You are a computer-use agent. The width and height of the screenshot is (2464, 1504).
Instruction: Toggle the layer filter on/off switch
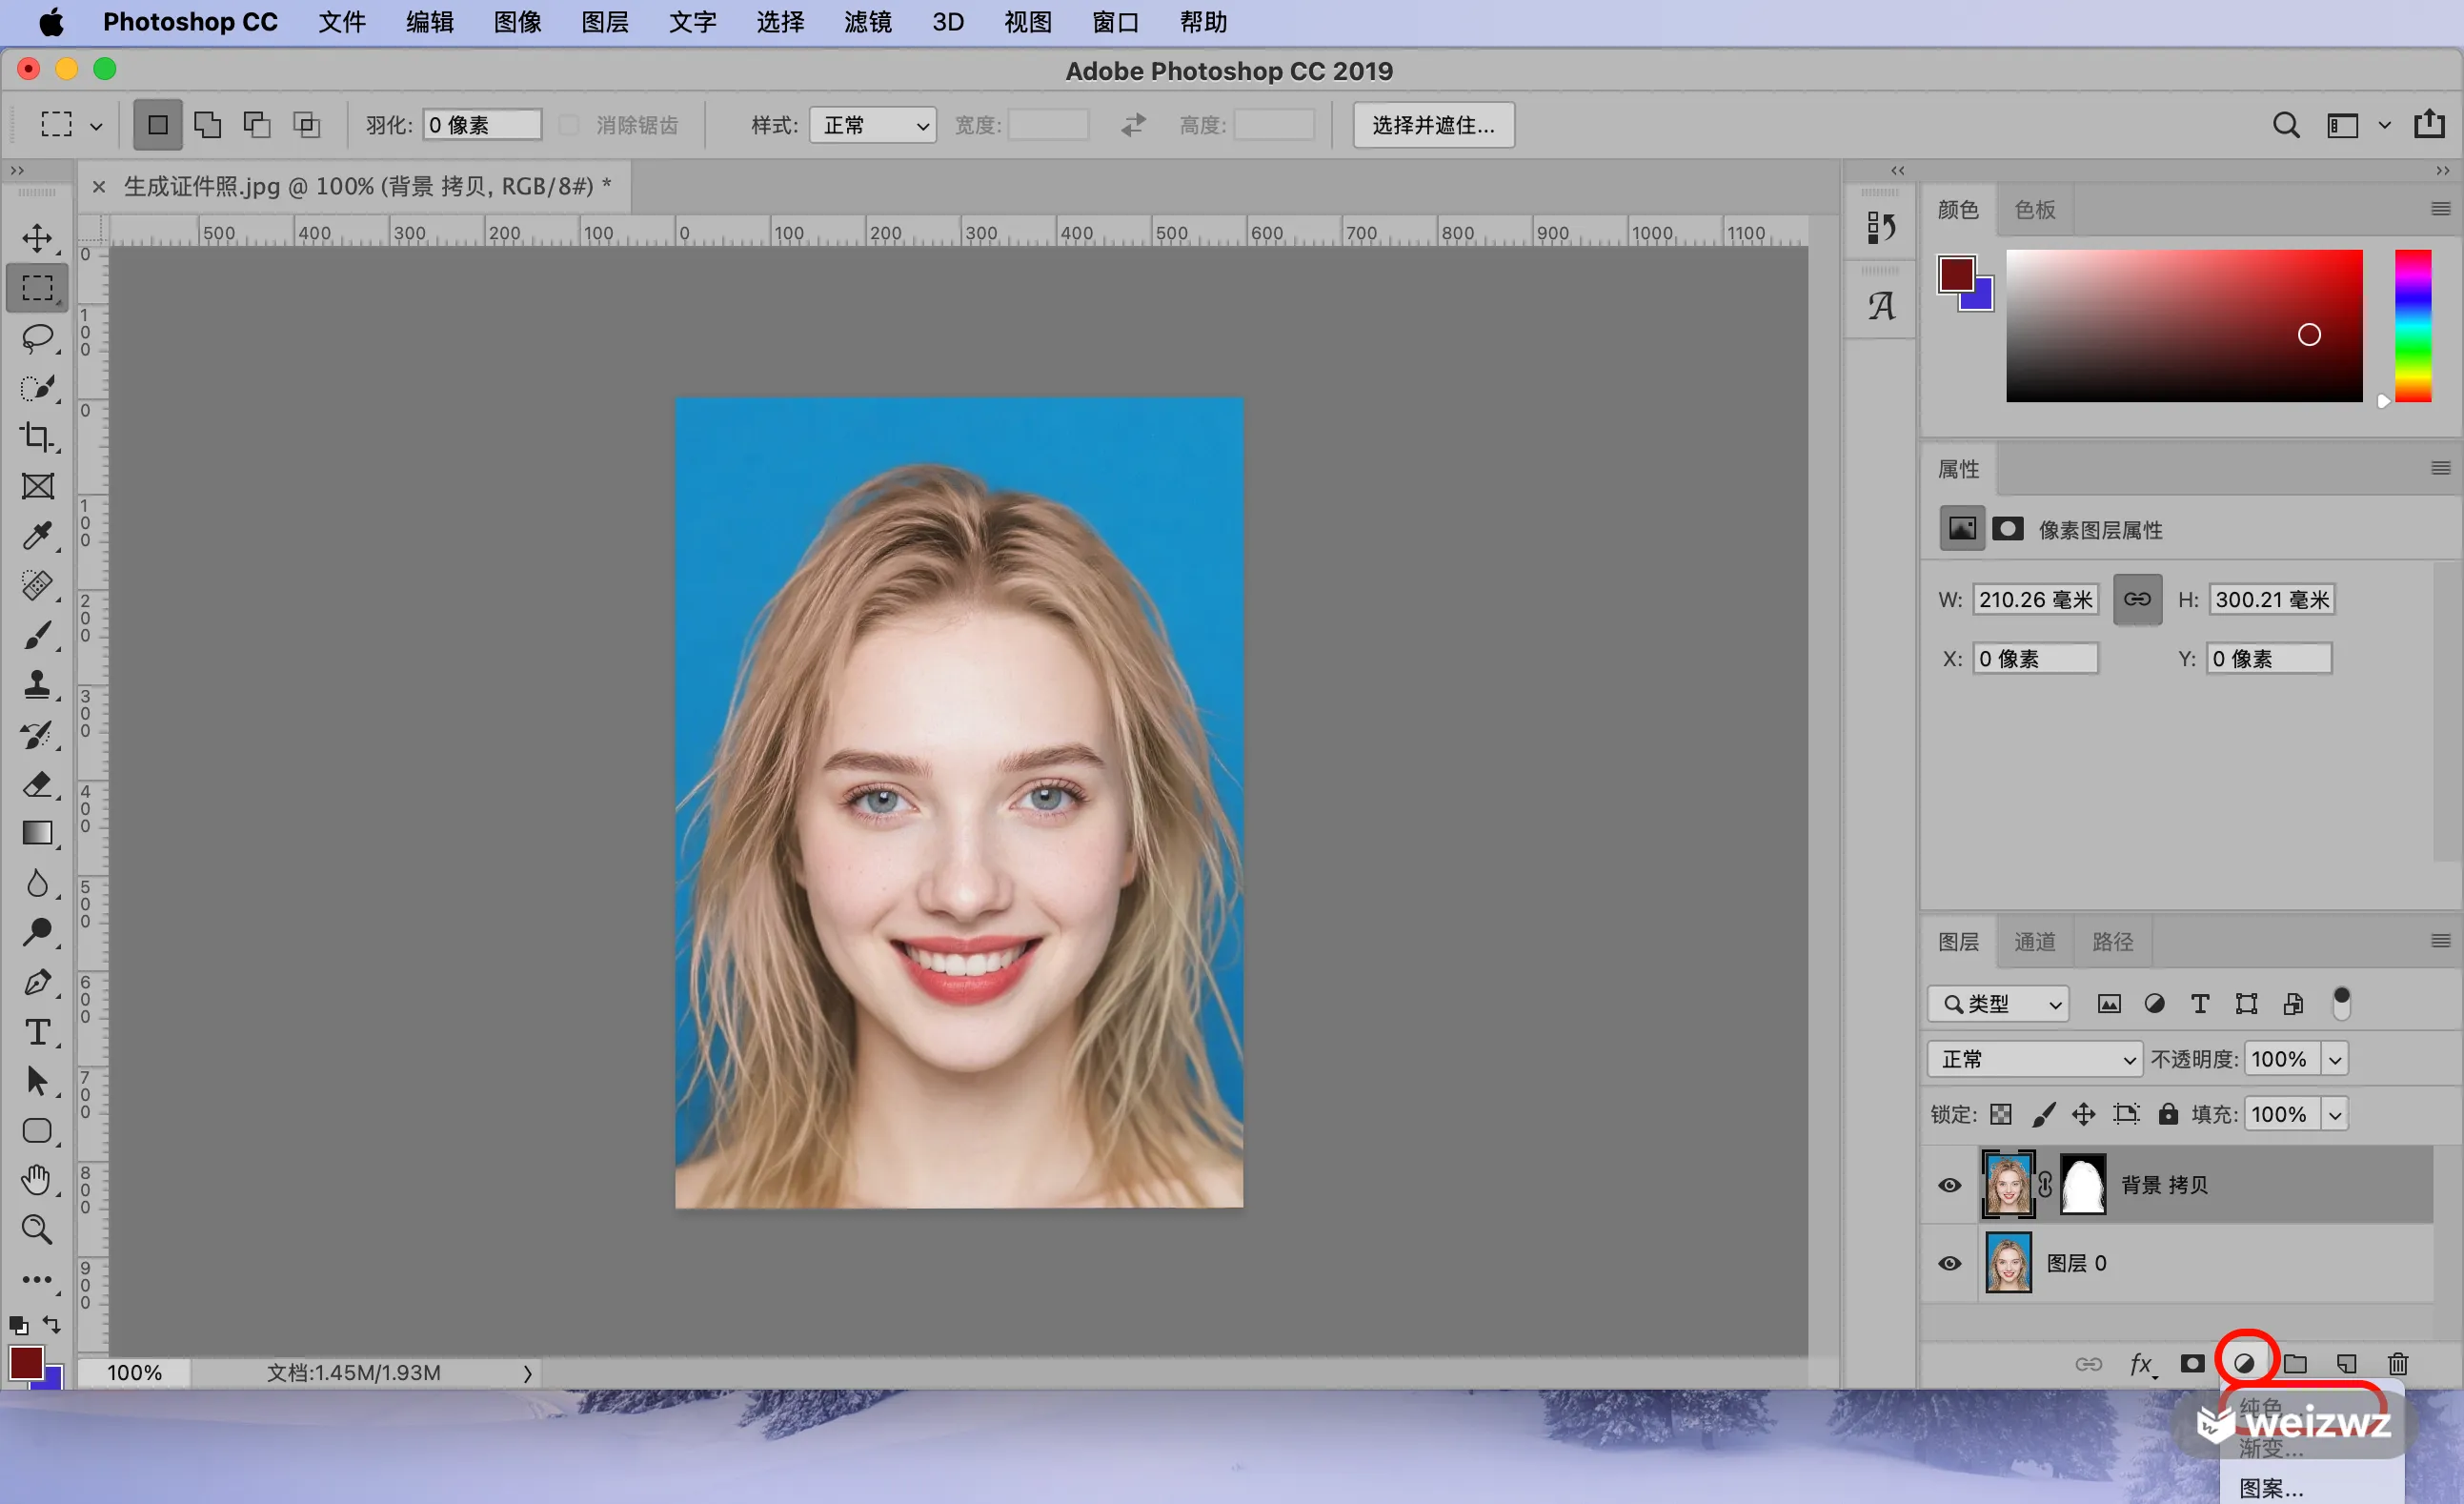pos(2341,1003)
